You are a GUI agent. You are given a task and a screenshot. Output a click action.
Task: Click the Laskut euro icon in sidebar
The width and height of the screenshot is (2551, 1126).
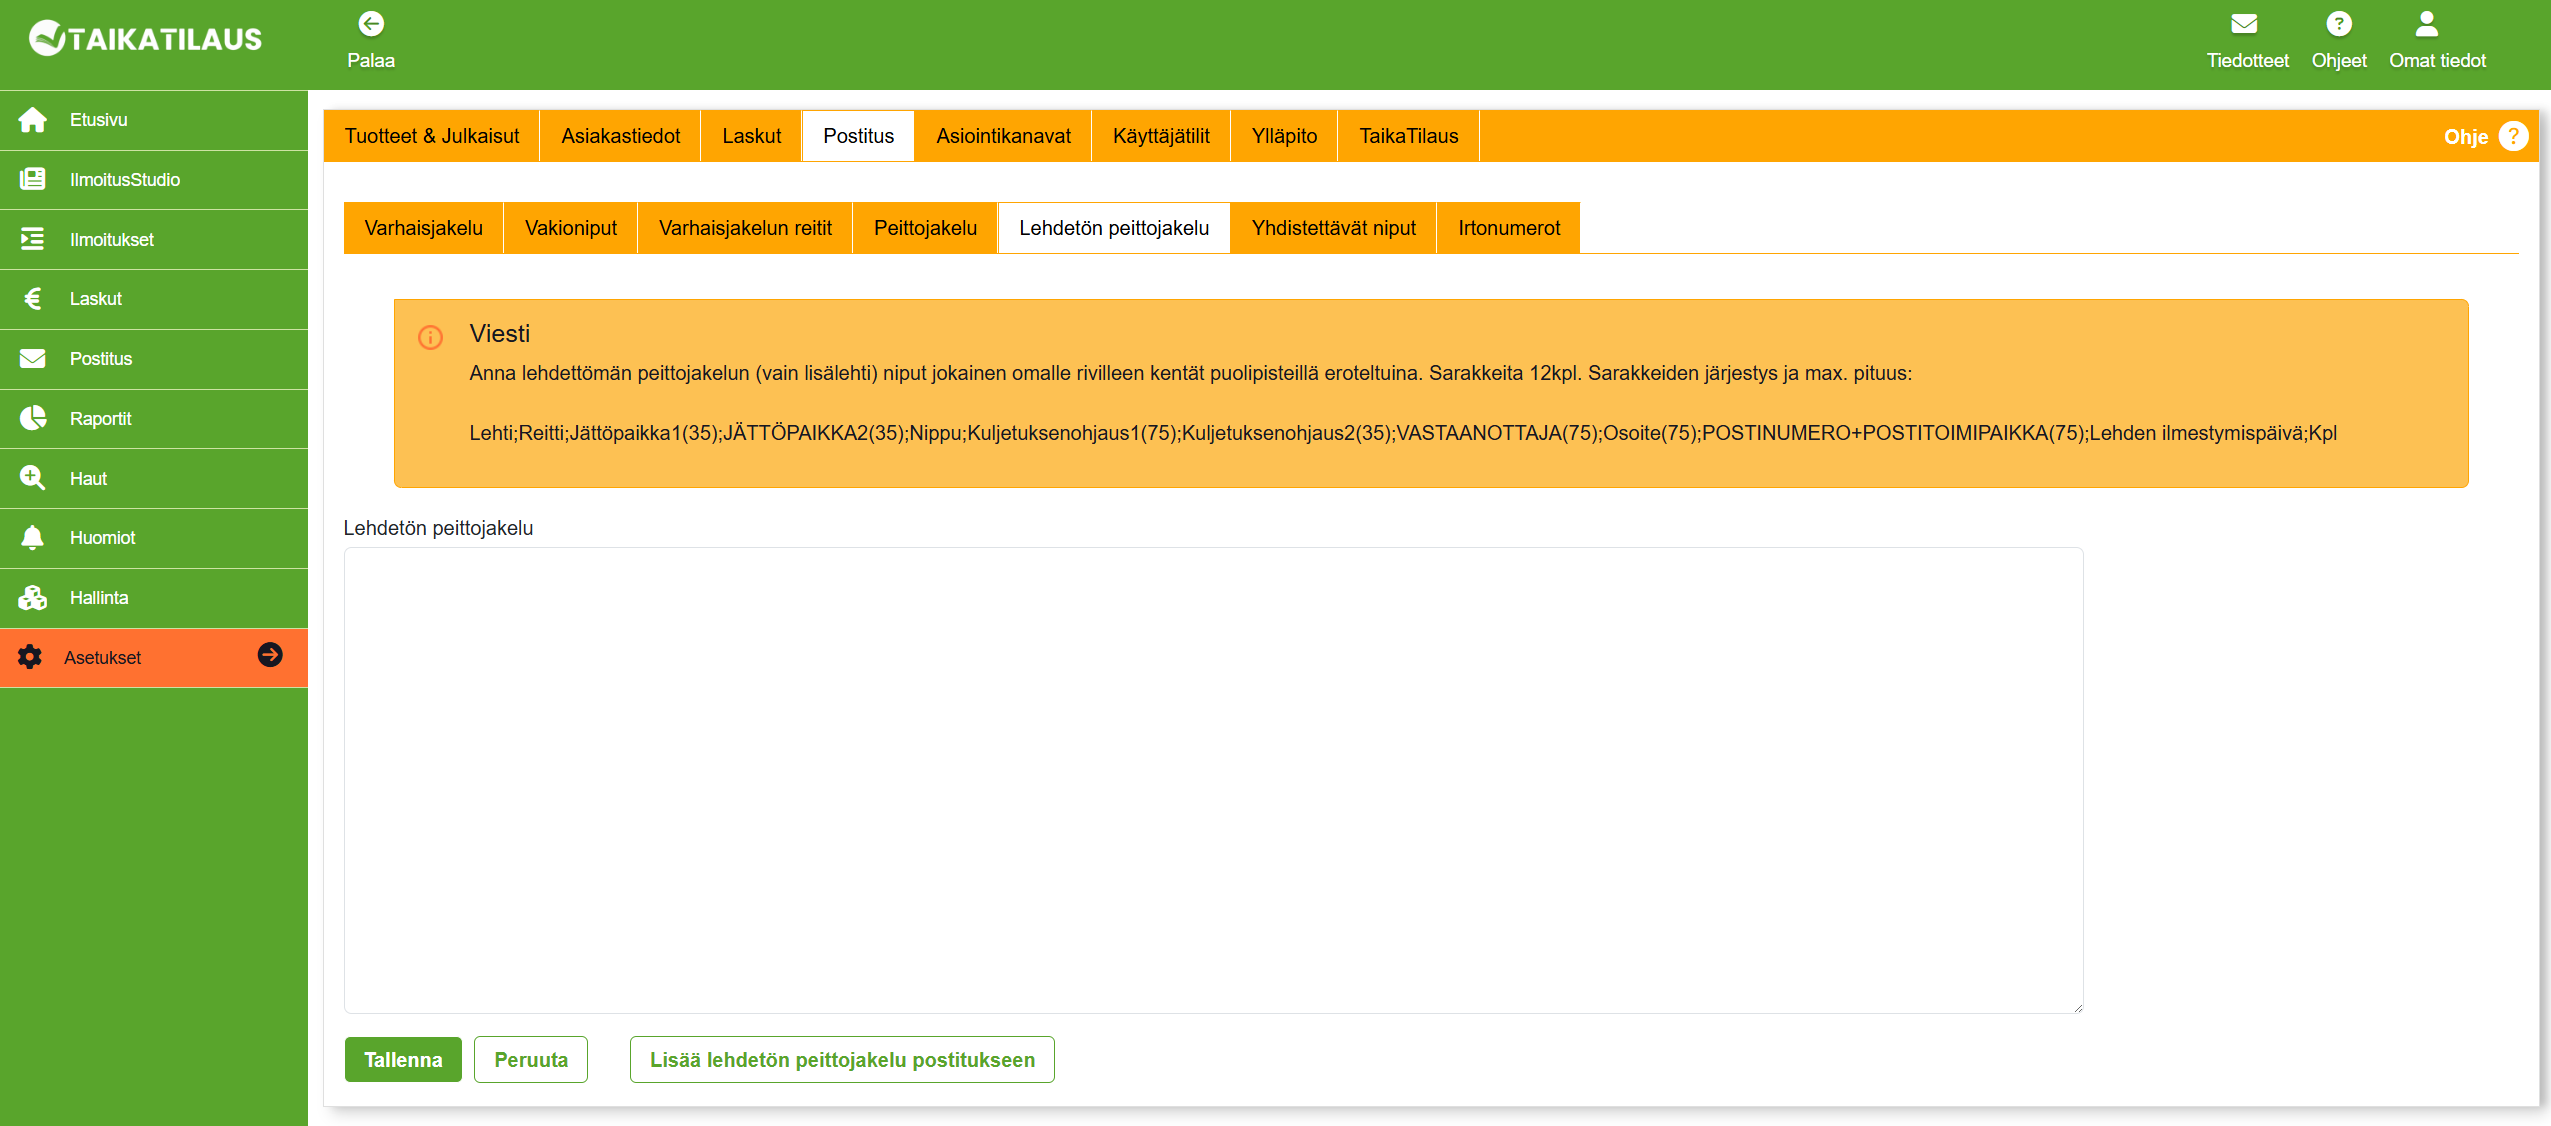pyautogui.click(x=33, y=299)
